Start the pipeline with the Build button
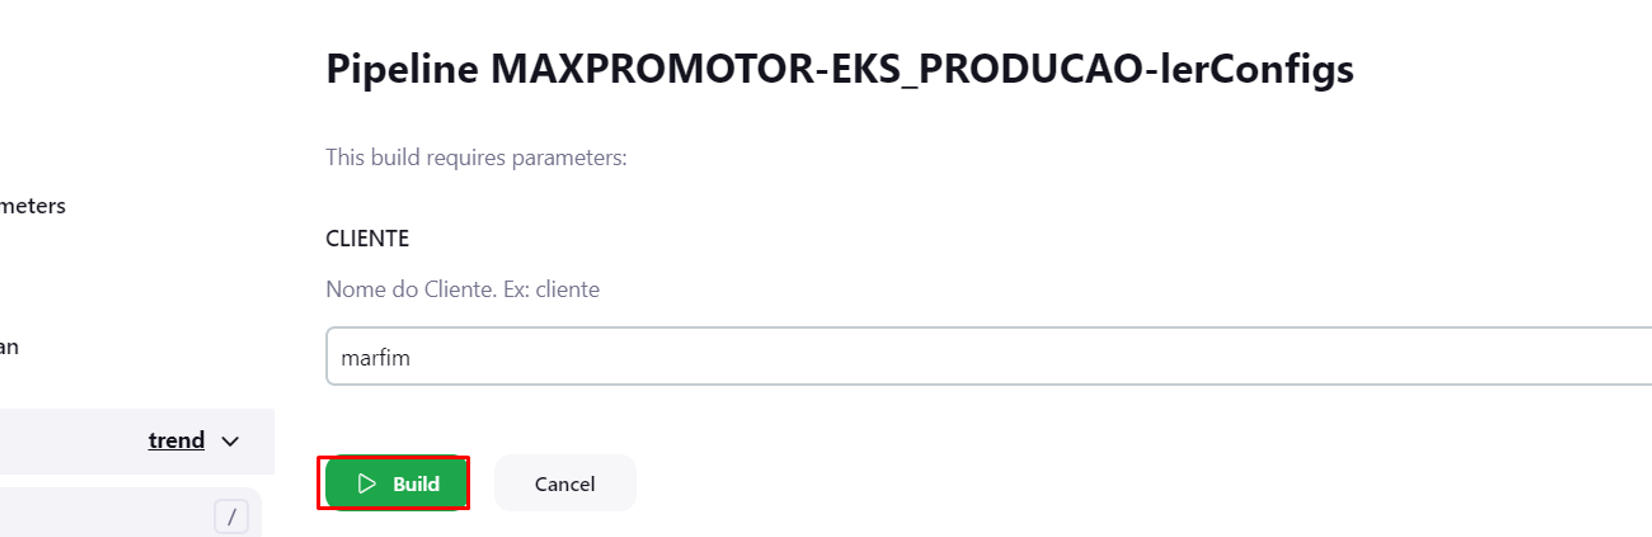Screen dimensions: 1652x537 click(x=397, y=484)
